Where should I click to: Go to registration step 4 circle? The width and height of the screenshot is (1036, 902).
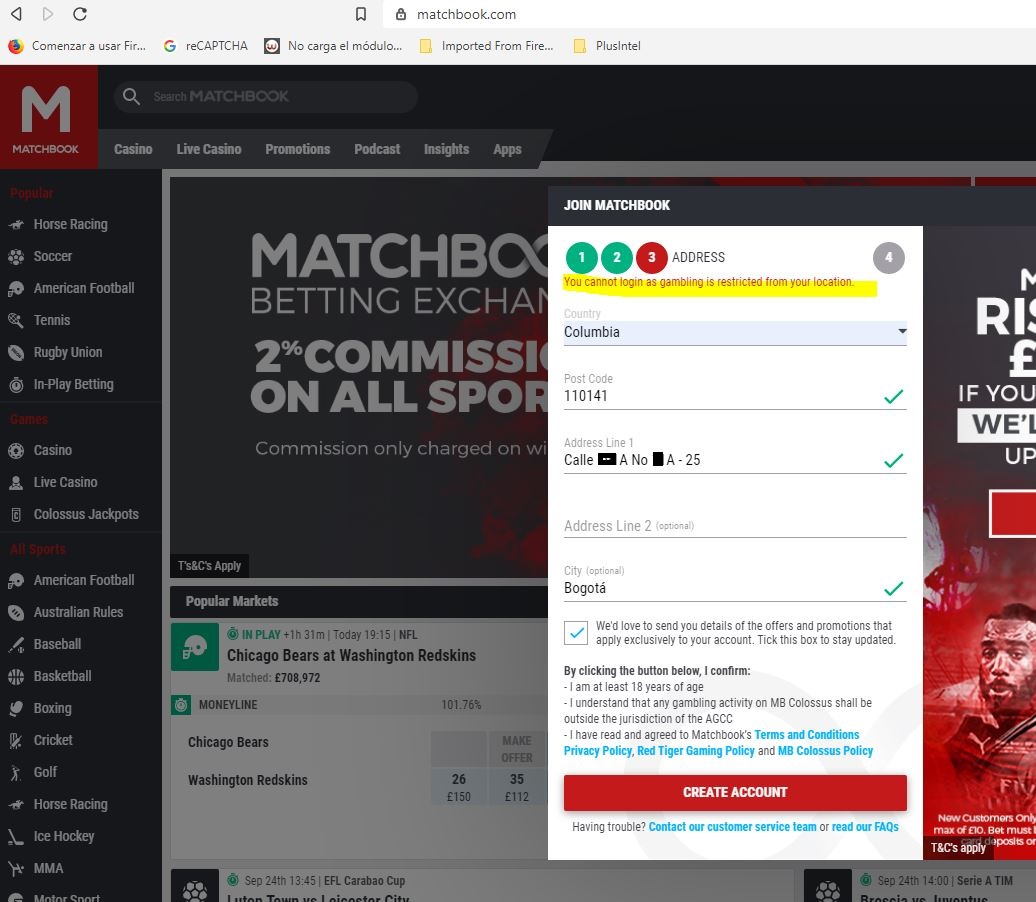[889, 258]
